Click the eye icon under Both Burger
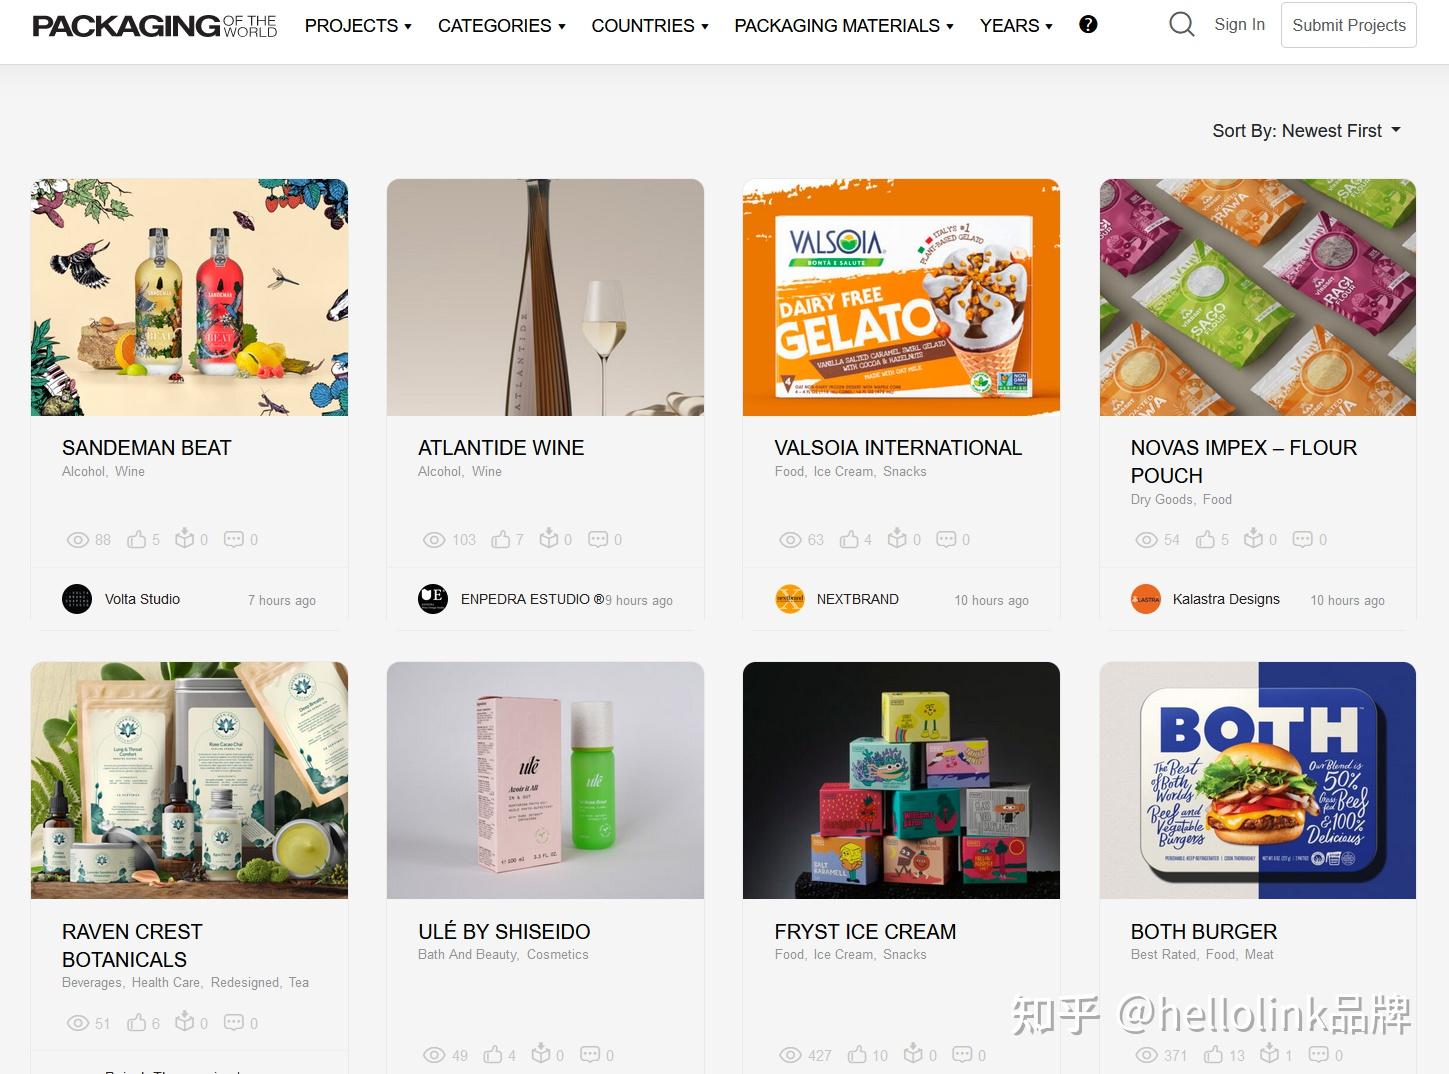The image size is (1449, 1074). click(x=1147, y=1055)
